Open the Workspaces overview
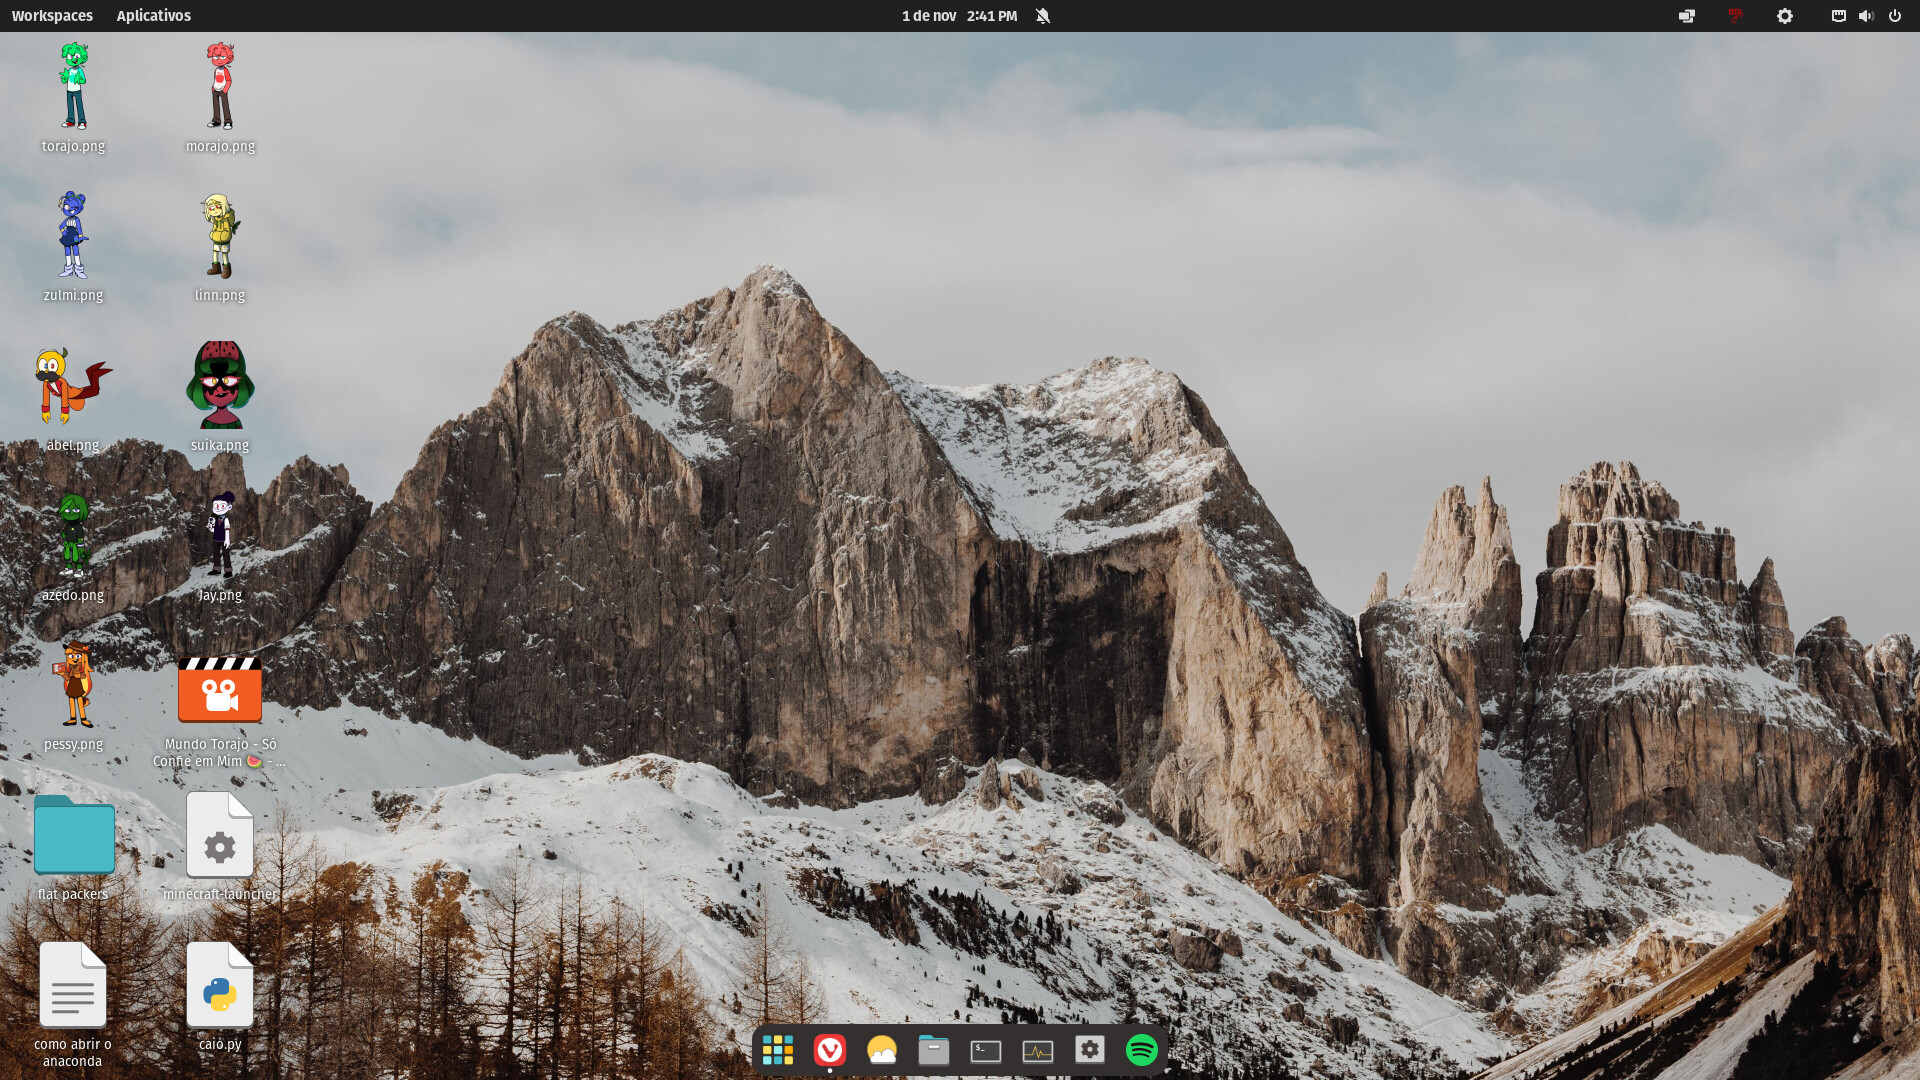The height and width of the screenshot is (1080, 1920). [x=52, y=16]
